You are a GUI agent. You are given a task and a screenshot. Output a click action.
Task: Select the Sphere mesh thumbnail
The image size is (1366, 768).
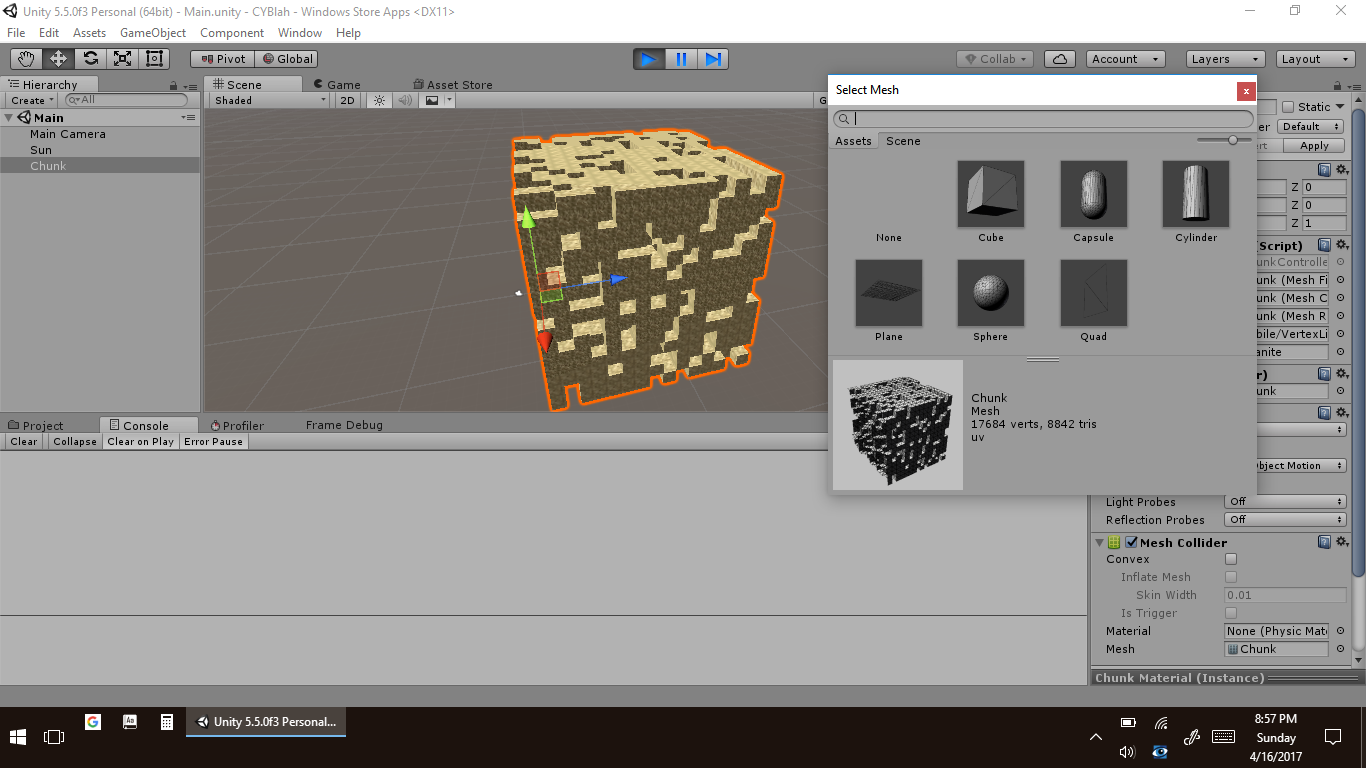(x=990, y=293)
